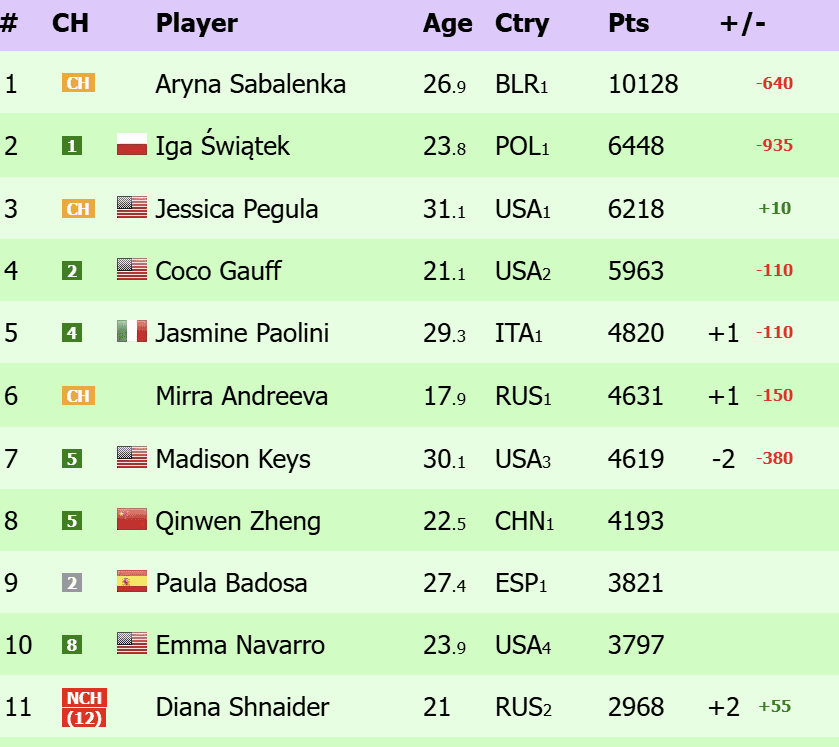Image resolution: width=839 pixels, height=747 pixels.
Task: Click the green career-high badge 8 for Emma Navarro
Action: coord(71,645)
